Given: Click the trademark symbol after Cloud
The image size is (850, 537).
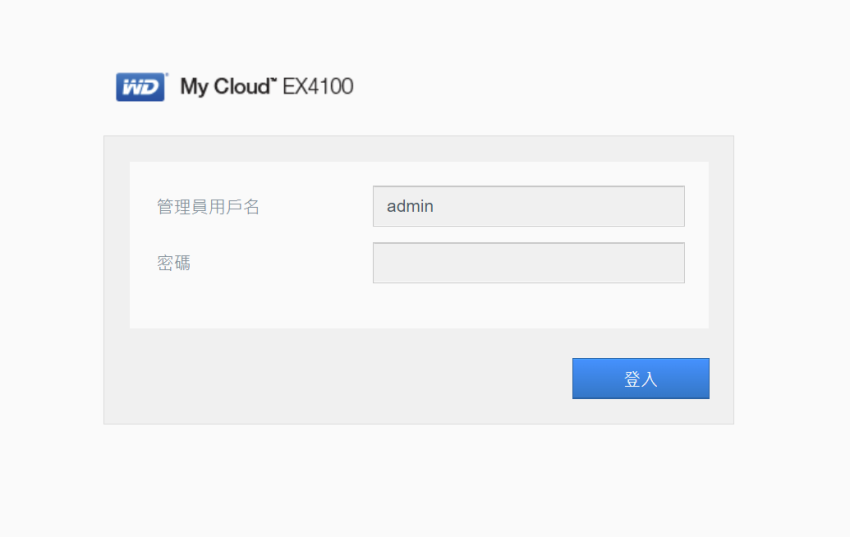Looking at the screenshot, I should pos(274,80).
